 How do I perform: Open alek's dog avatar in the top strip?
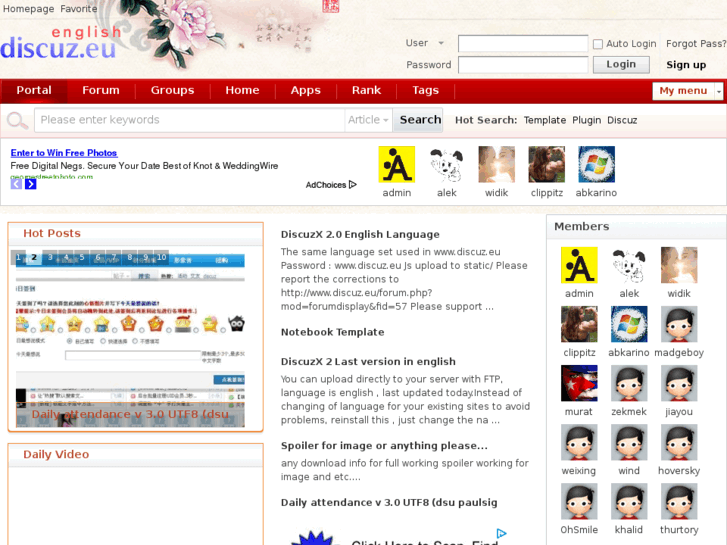[x=446, y=164]
